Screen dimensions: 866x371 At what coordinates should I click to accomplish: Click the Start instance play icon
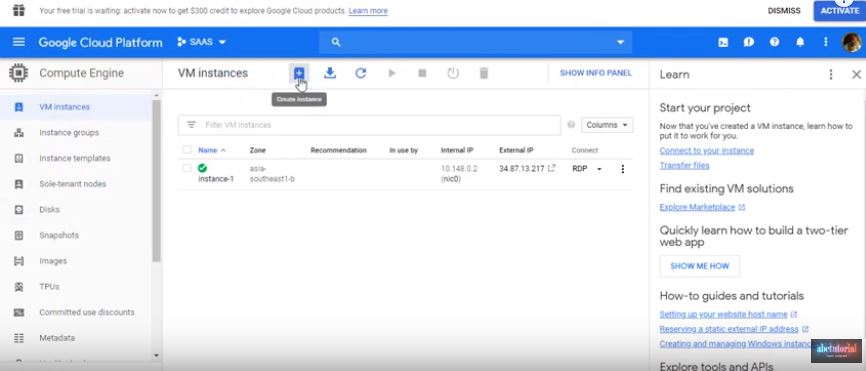tap(392, 73)
